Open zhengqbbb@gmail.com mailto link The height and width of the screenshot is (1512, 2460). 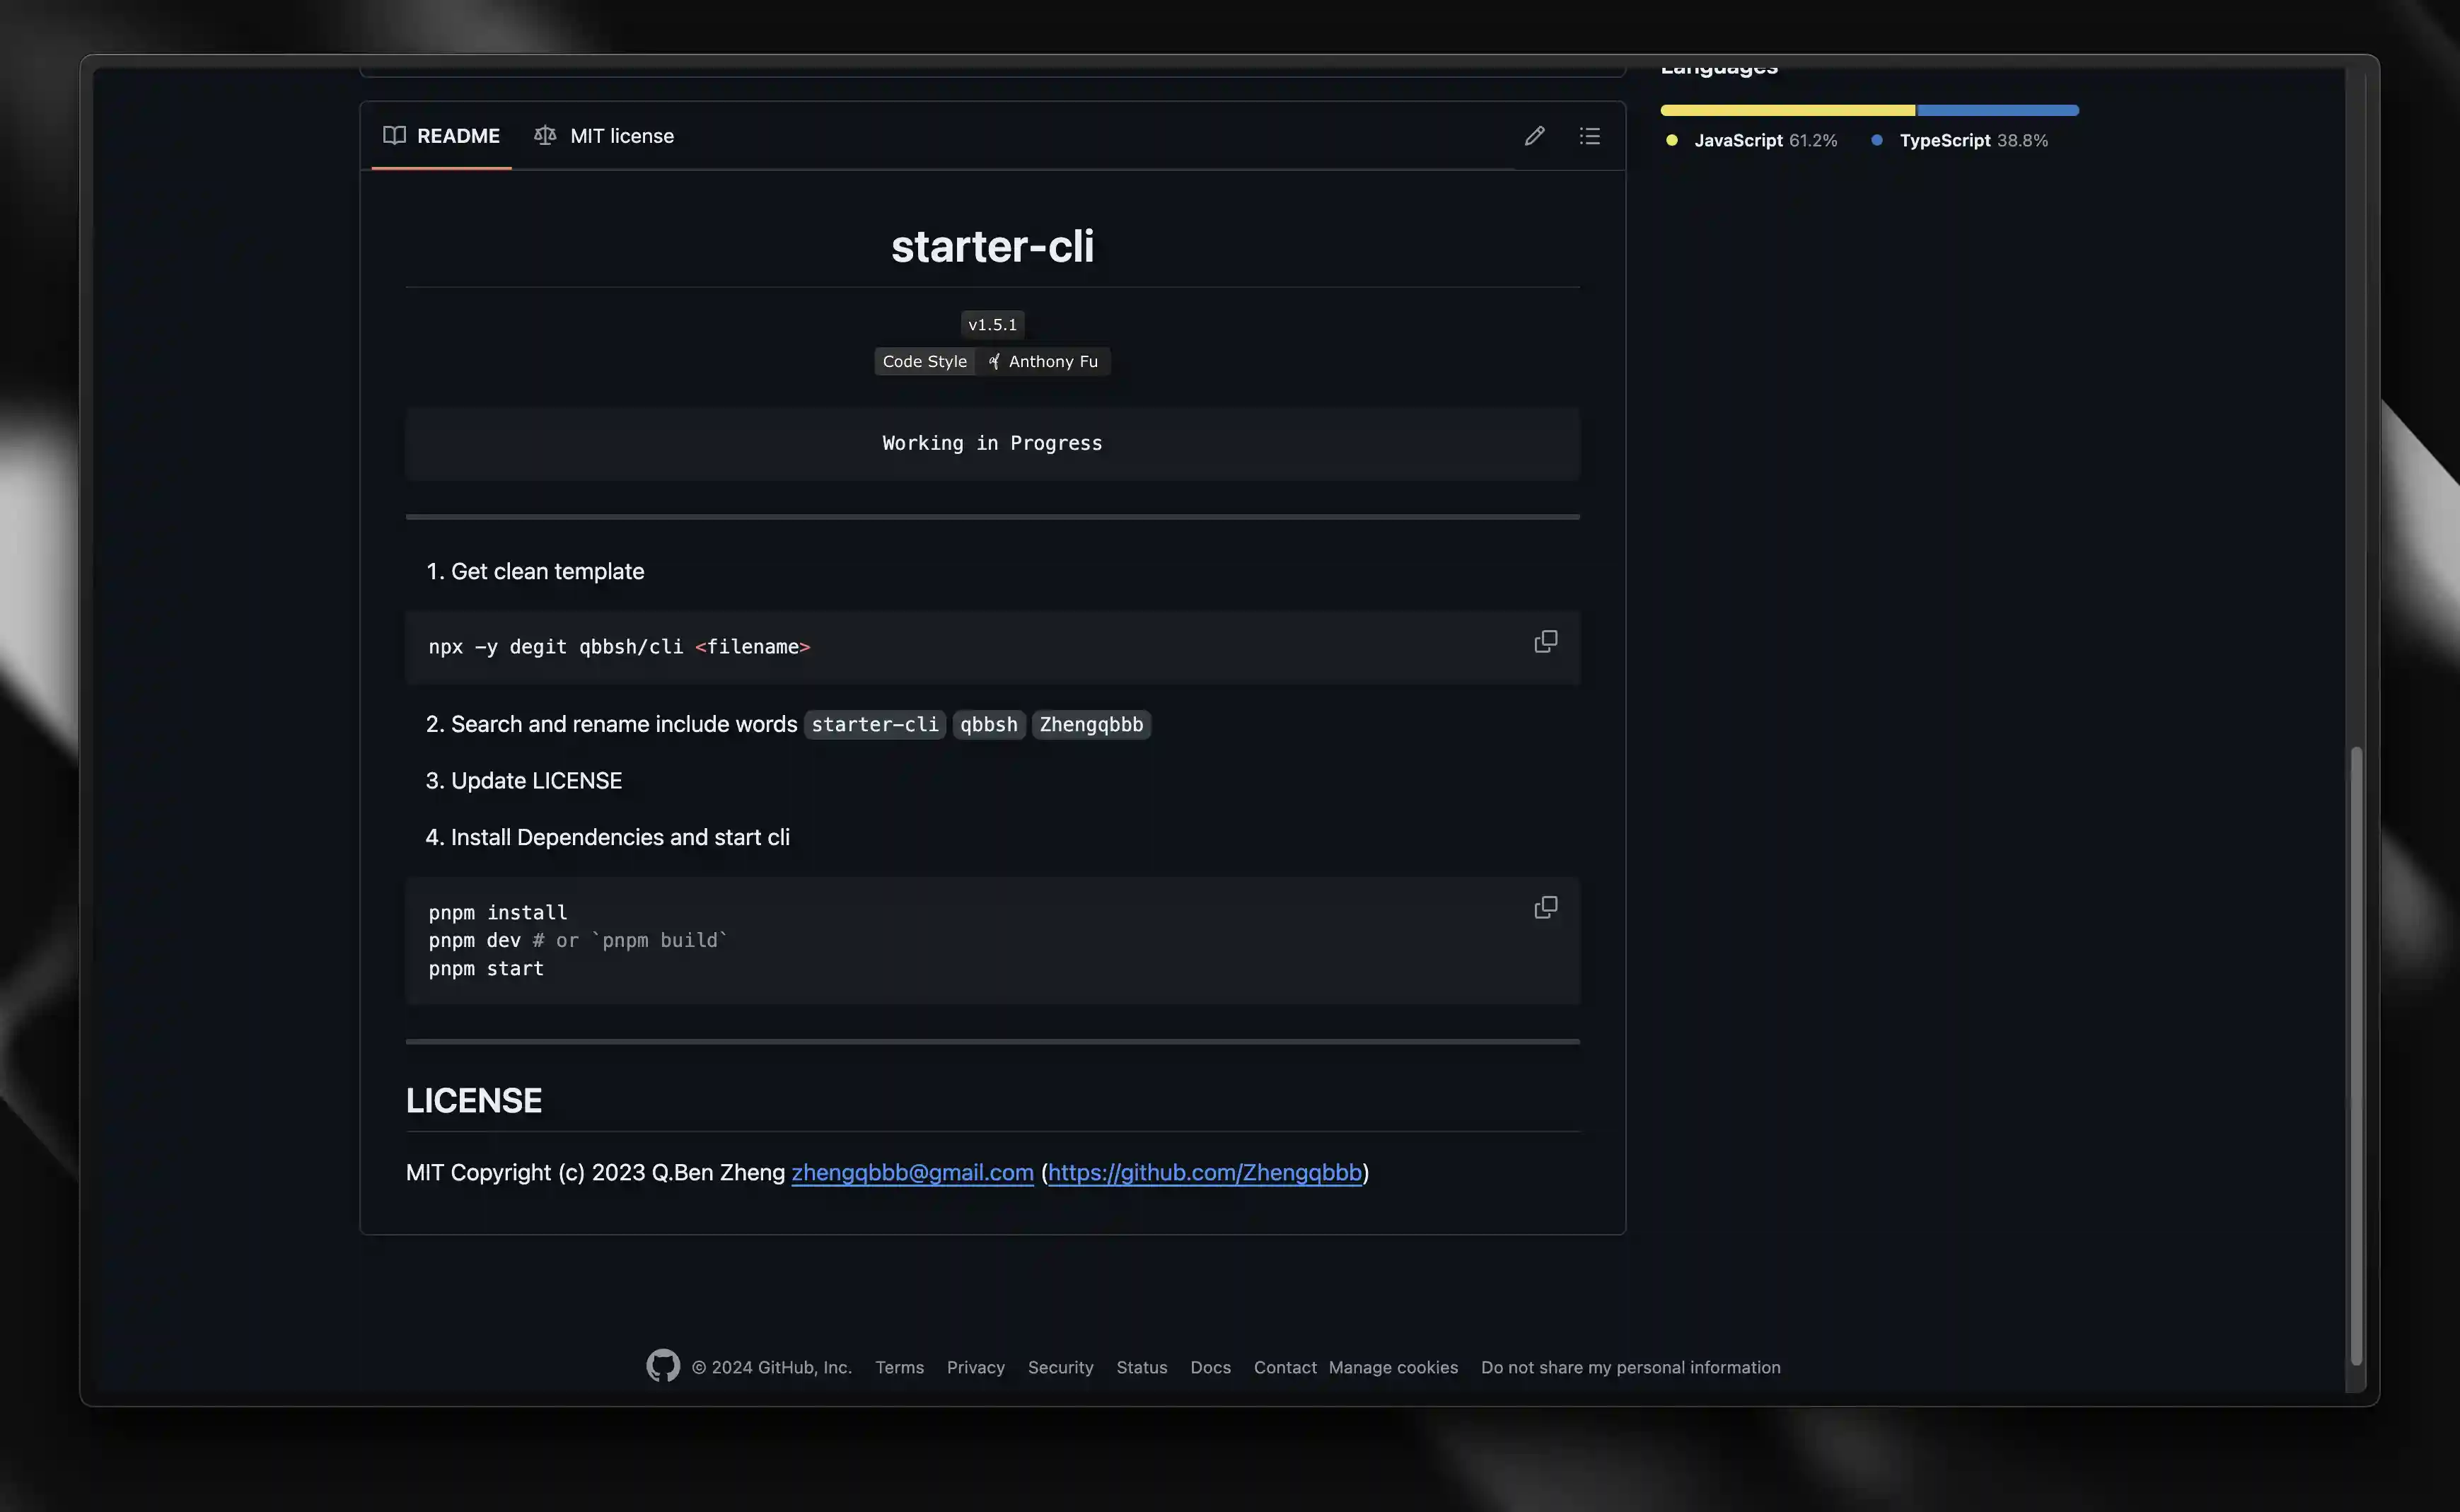(912, 1171)
